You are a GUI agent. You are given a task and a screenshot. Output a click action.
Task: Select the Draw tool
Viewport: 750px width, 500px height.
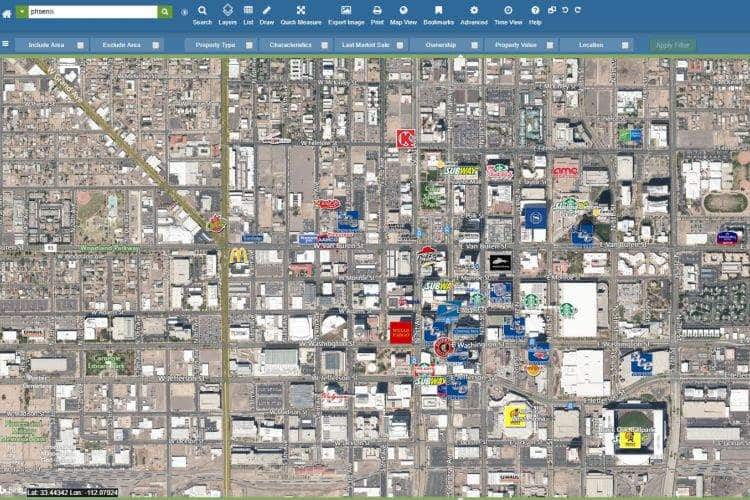coord(266,15)
